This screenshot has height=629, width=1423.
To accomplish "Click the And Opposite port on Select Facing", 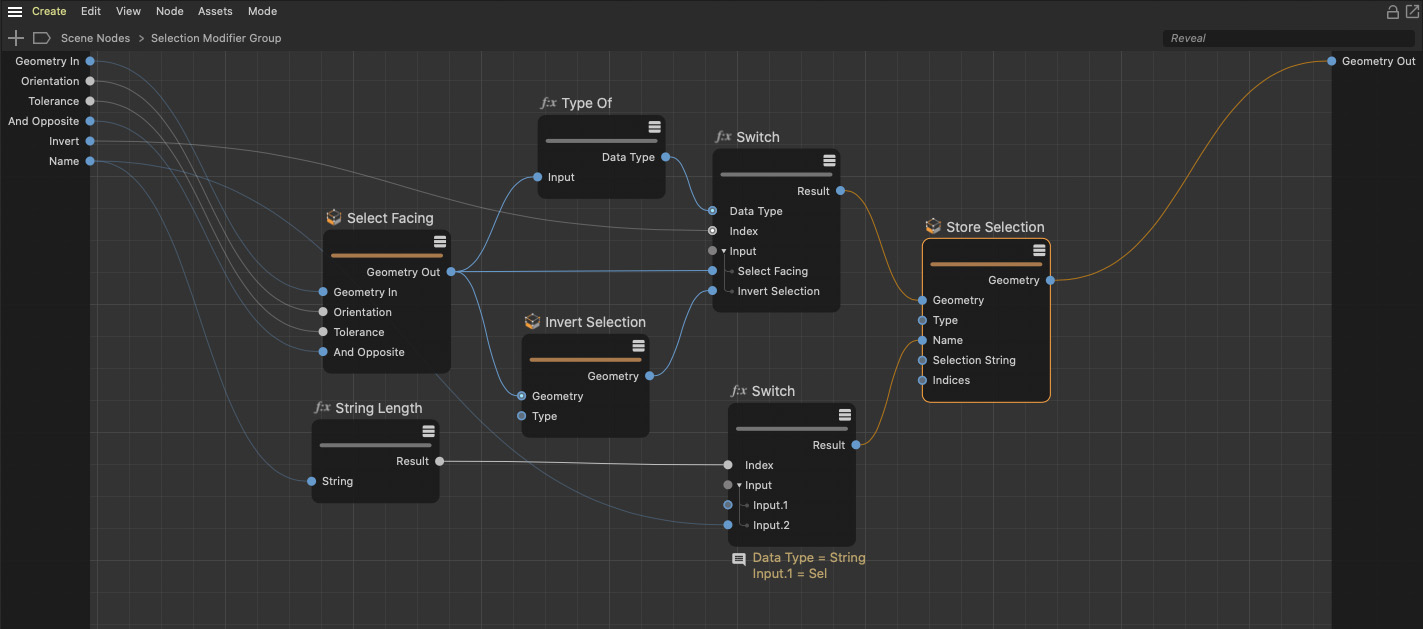I will [323, 352].
